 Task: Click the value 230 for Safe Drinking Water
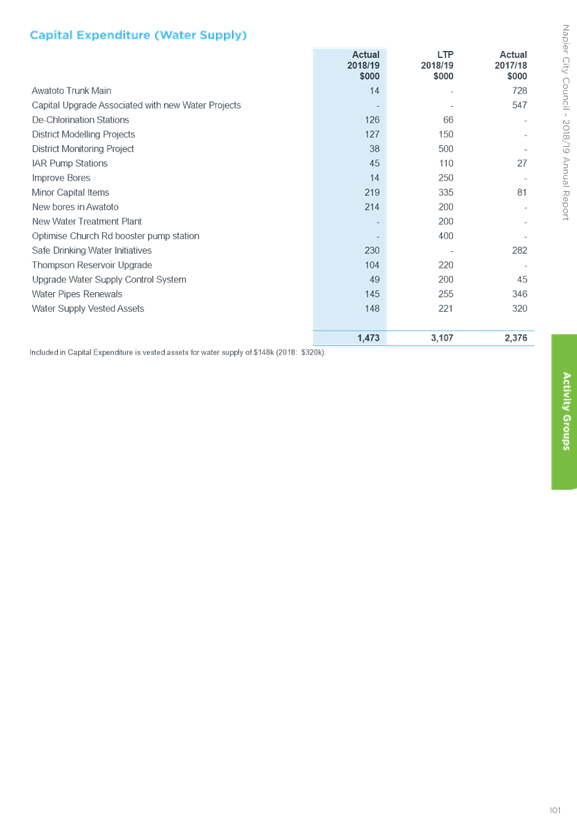[372, 250]
